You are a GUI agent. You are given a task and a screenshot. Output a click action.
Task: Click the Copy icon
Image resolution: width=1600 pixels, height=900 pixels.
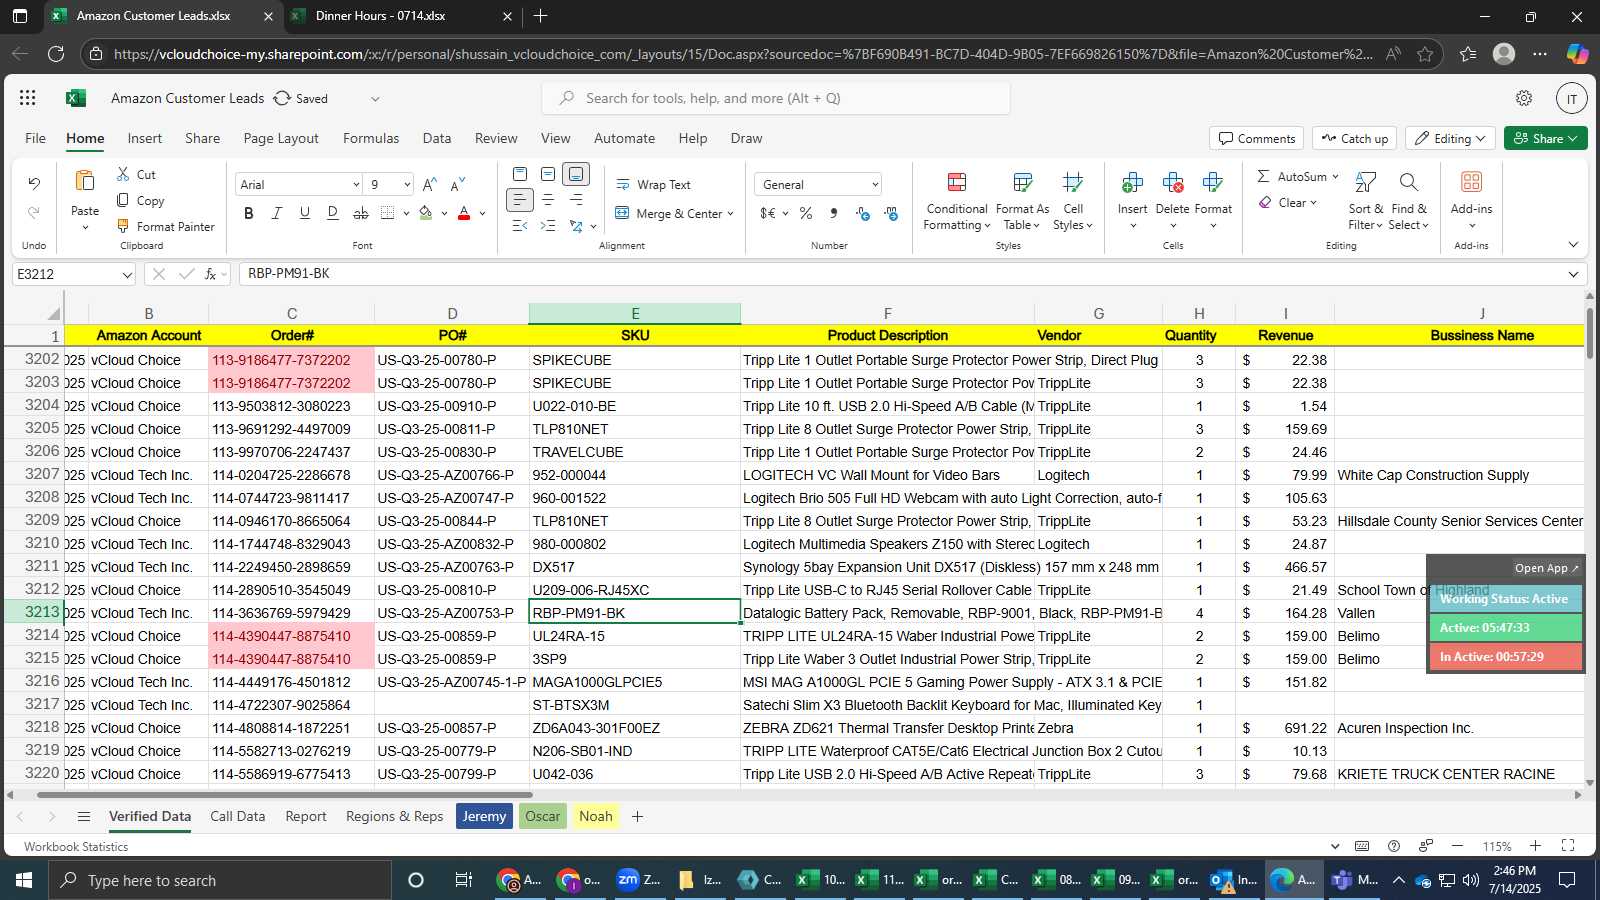123,200
